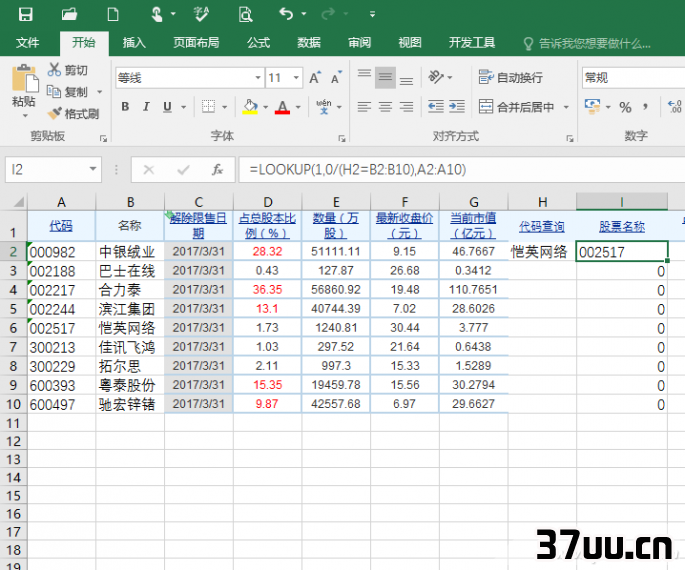Viewport: 685px width, 570px height.
Task: Click the New blank document icon
Action: [113, 14]
